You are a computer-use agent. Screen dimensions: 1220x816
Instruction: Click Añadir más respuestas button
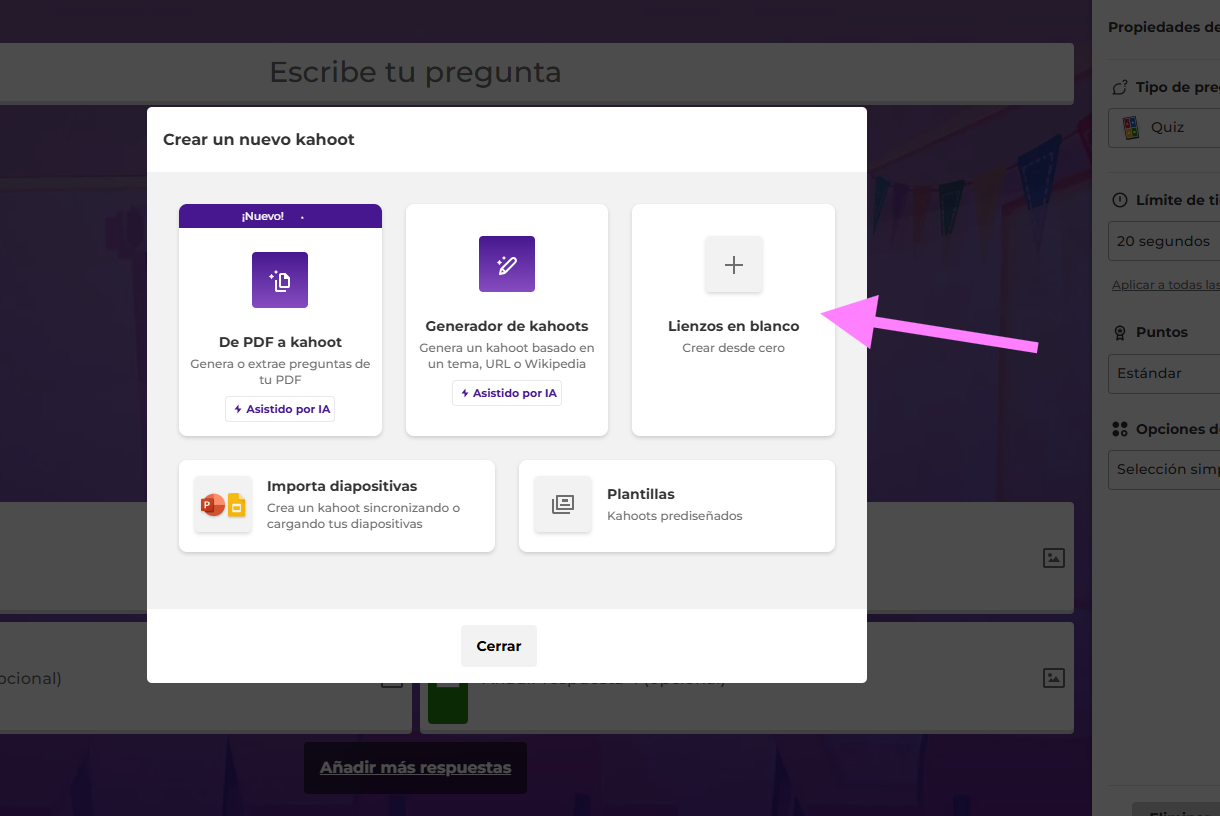(x=415, y=768)
